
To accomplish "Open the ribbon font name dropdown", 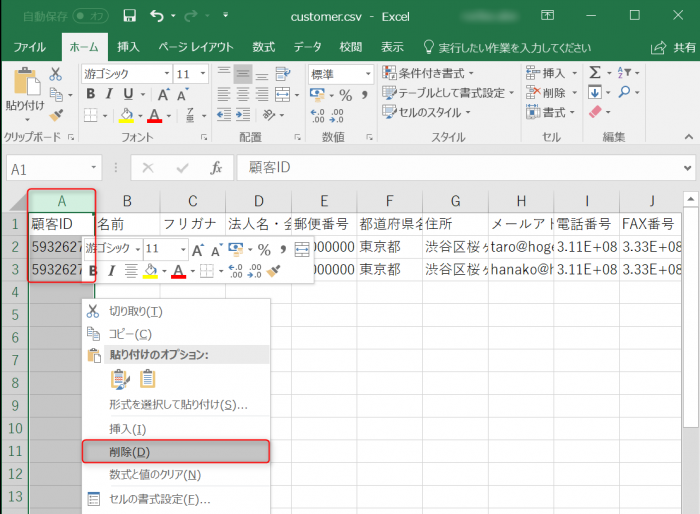I will [166, 74].
